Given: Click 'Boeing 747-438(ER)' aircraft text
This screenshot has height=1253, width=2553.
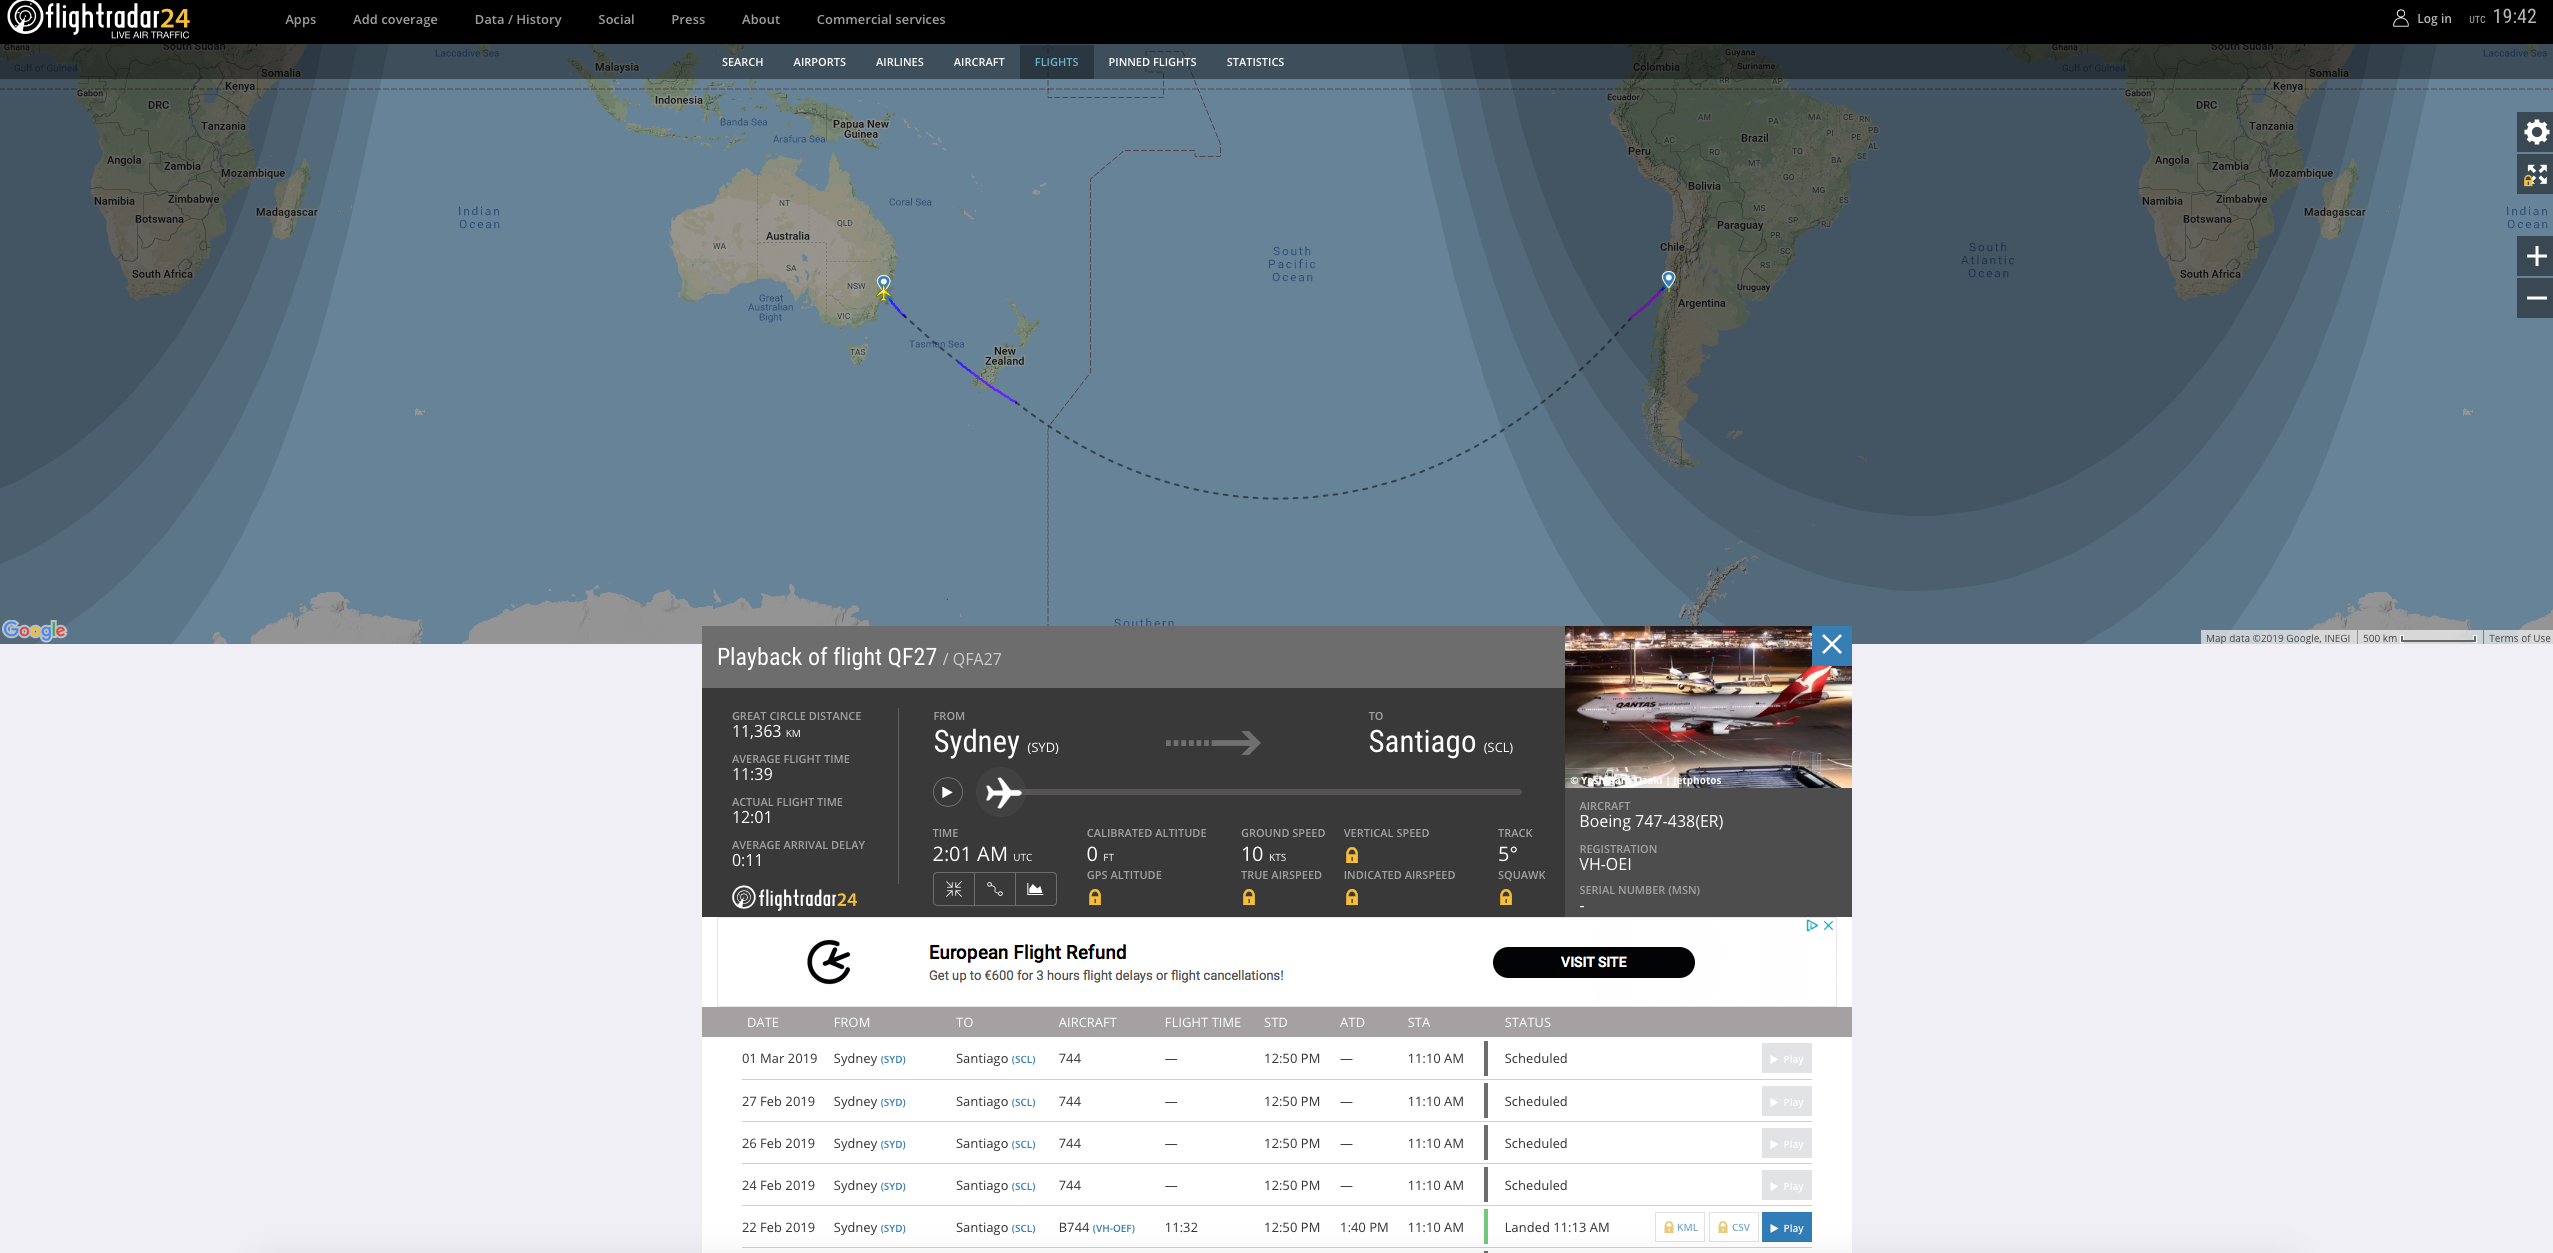Looking at the screenshot, I should pos(1651,822).
